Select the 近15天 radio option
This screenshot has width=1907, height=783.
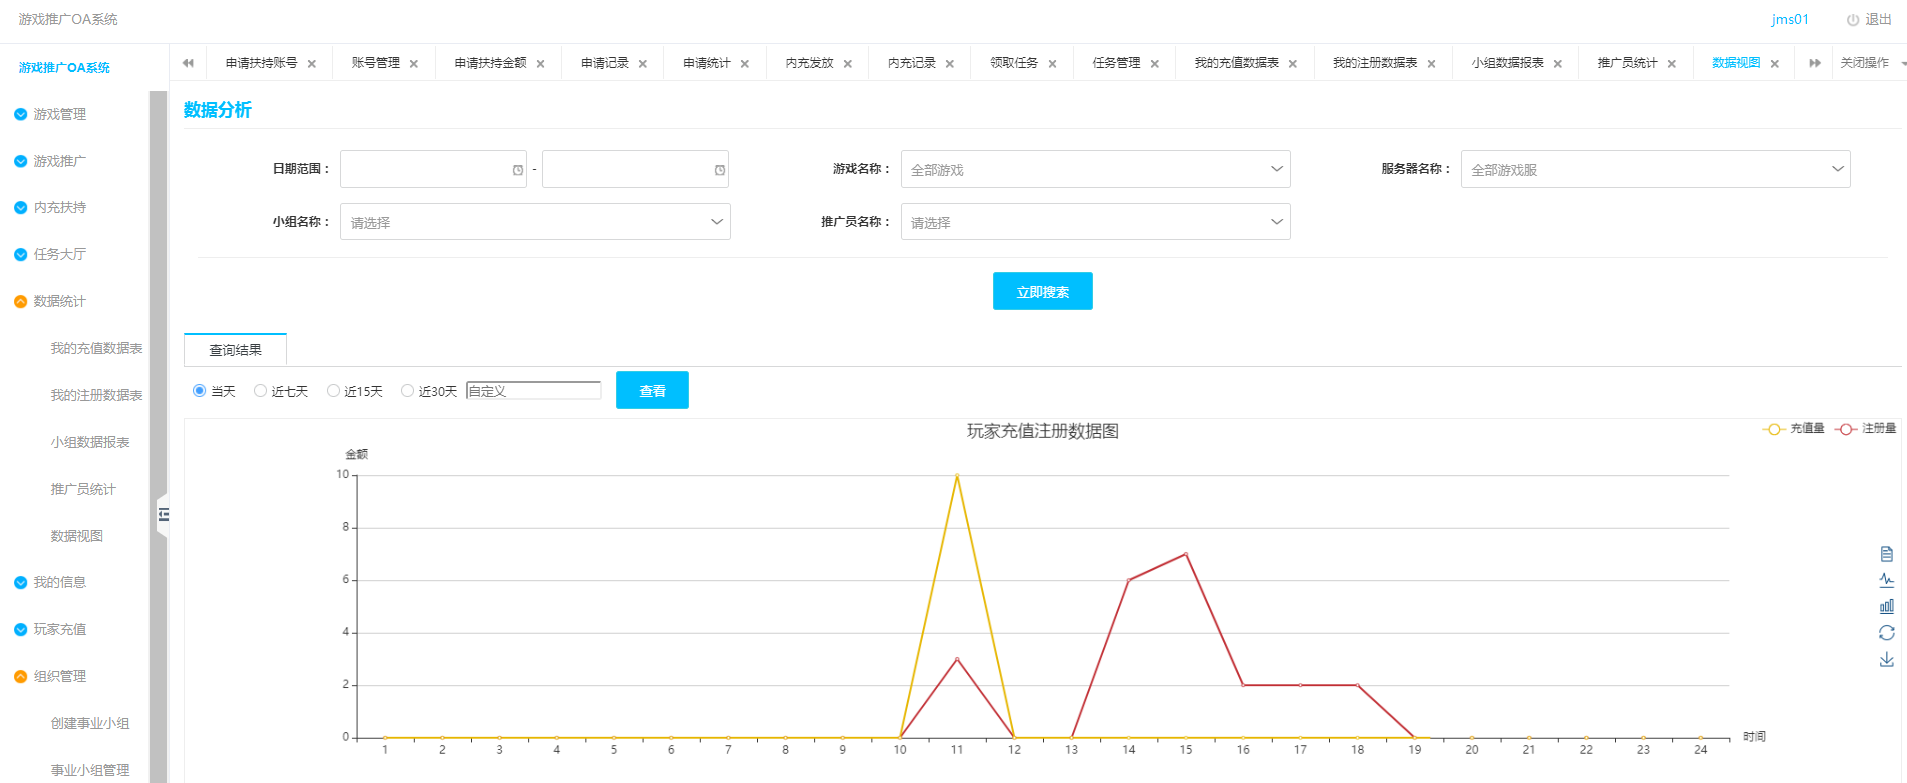[334, 391]
